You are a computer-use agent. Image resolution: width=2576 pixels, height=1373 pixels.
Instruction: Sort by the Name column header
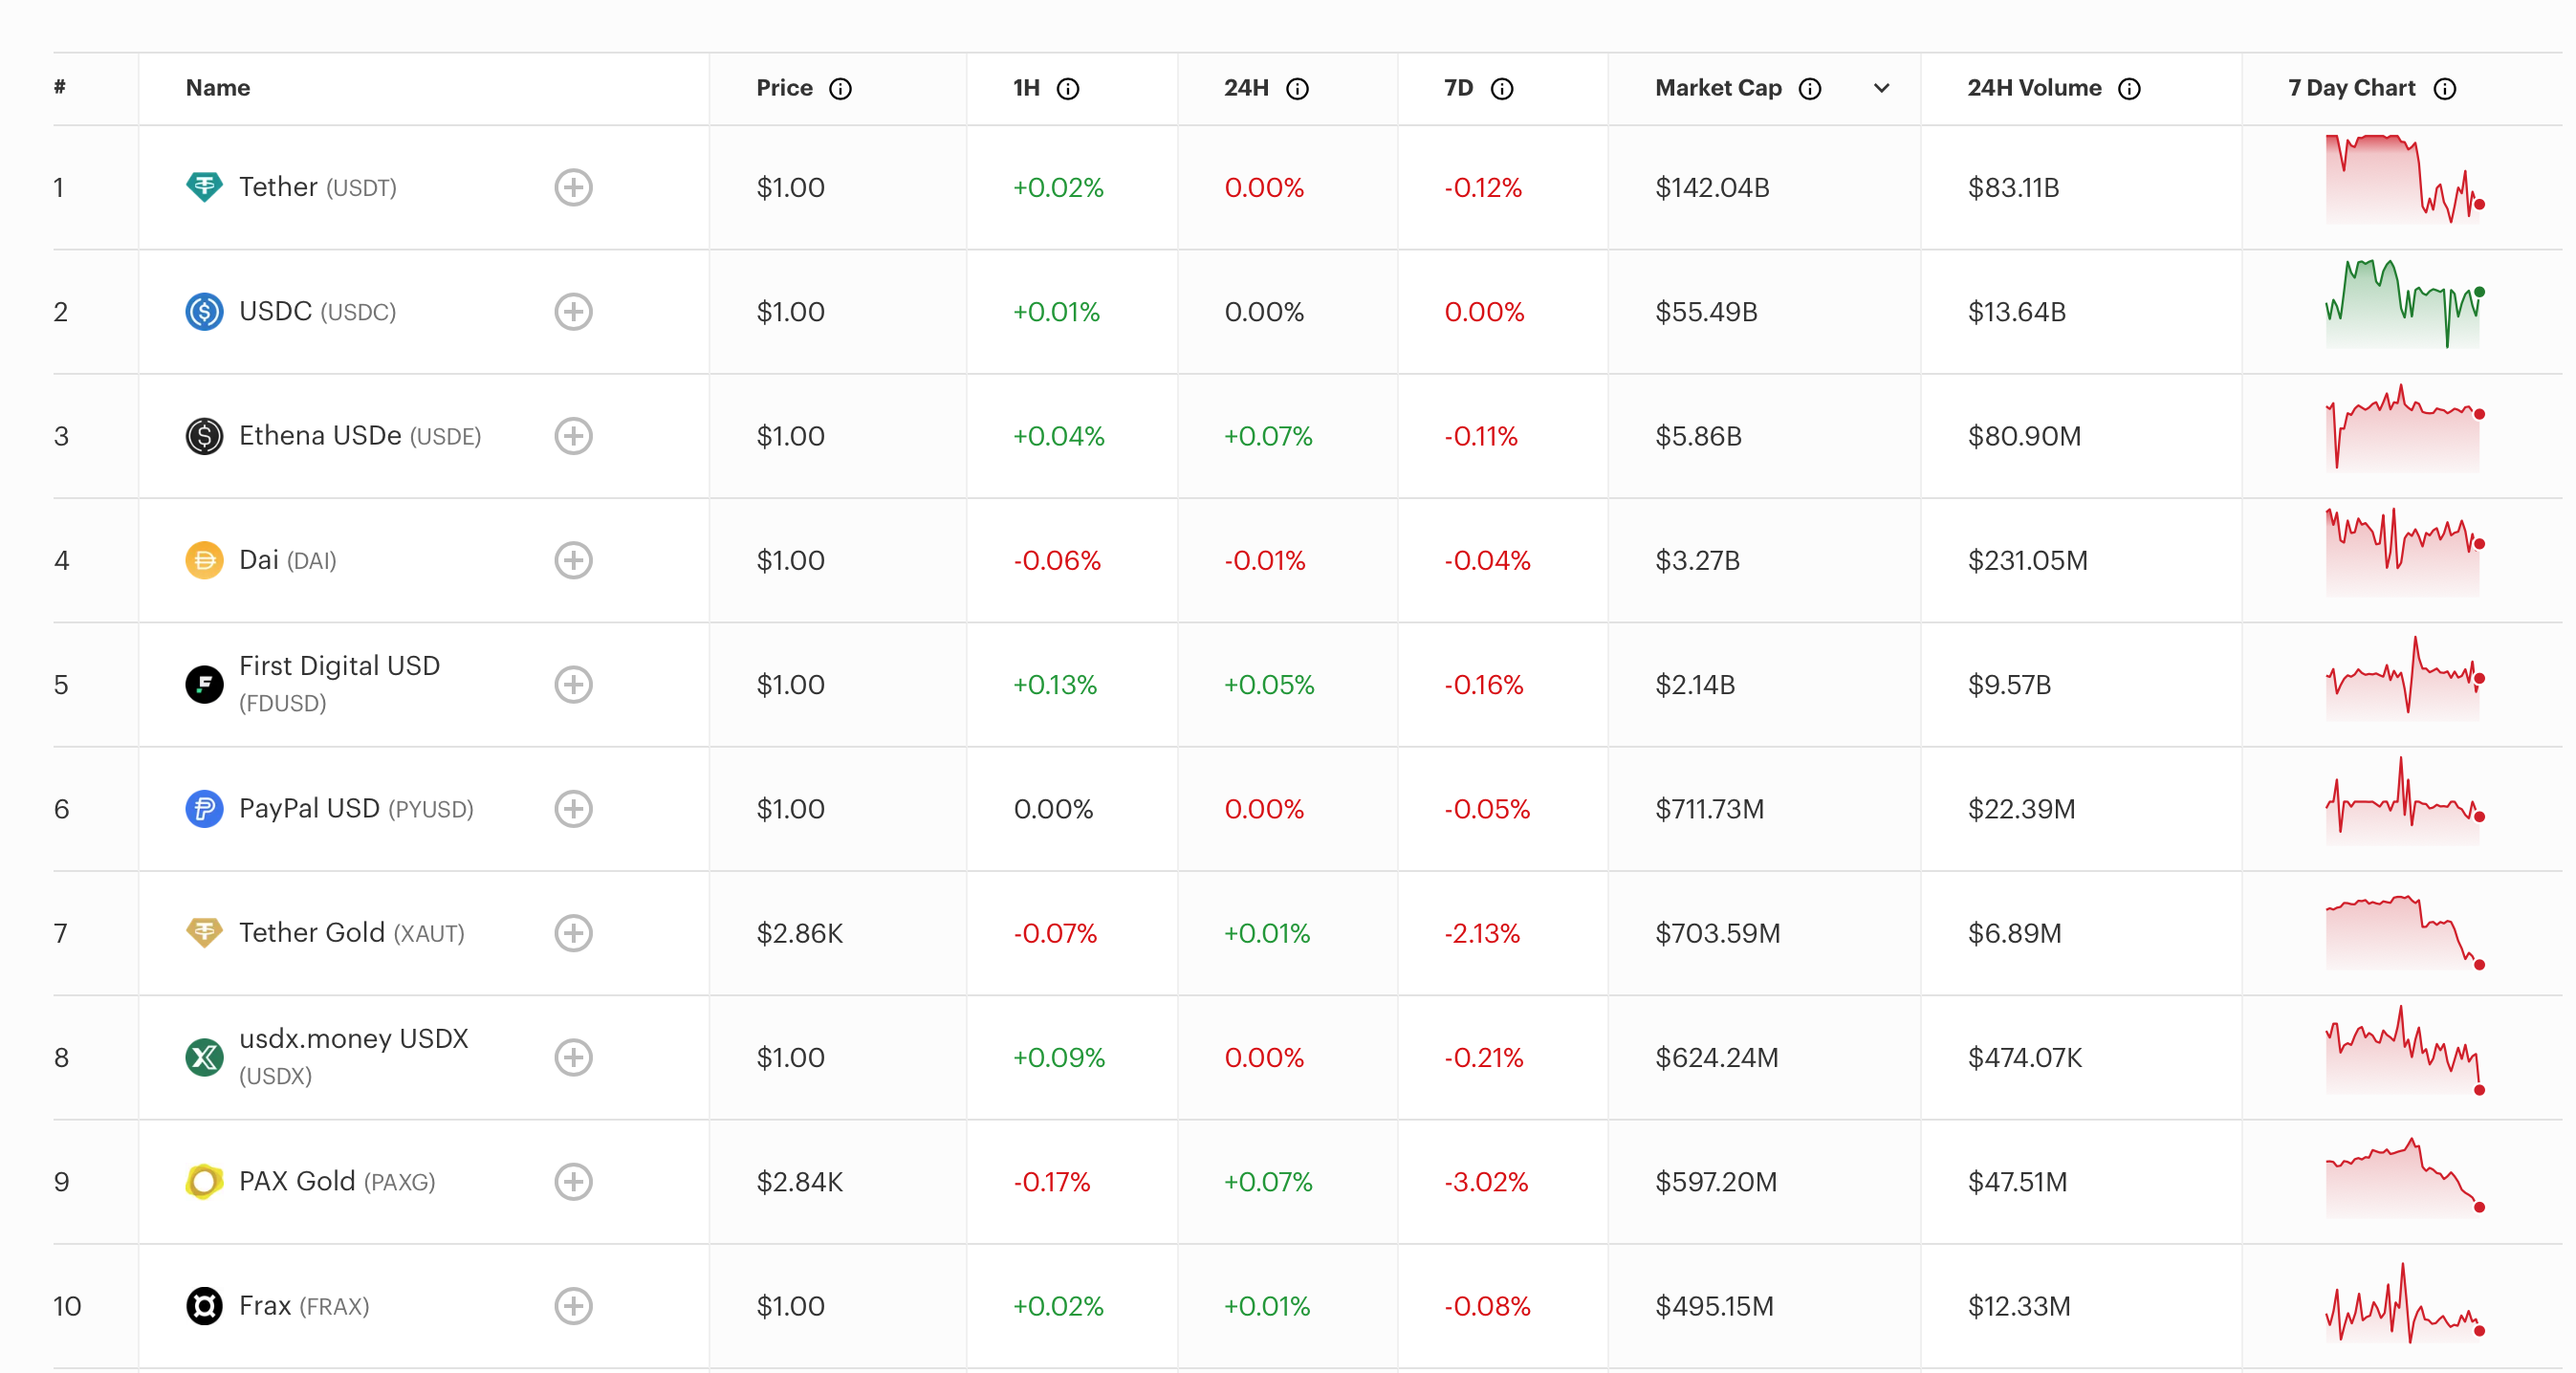coord(218,88)
